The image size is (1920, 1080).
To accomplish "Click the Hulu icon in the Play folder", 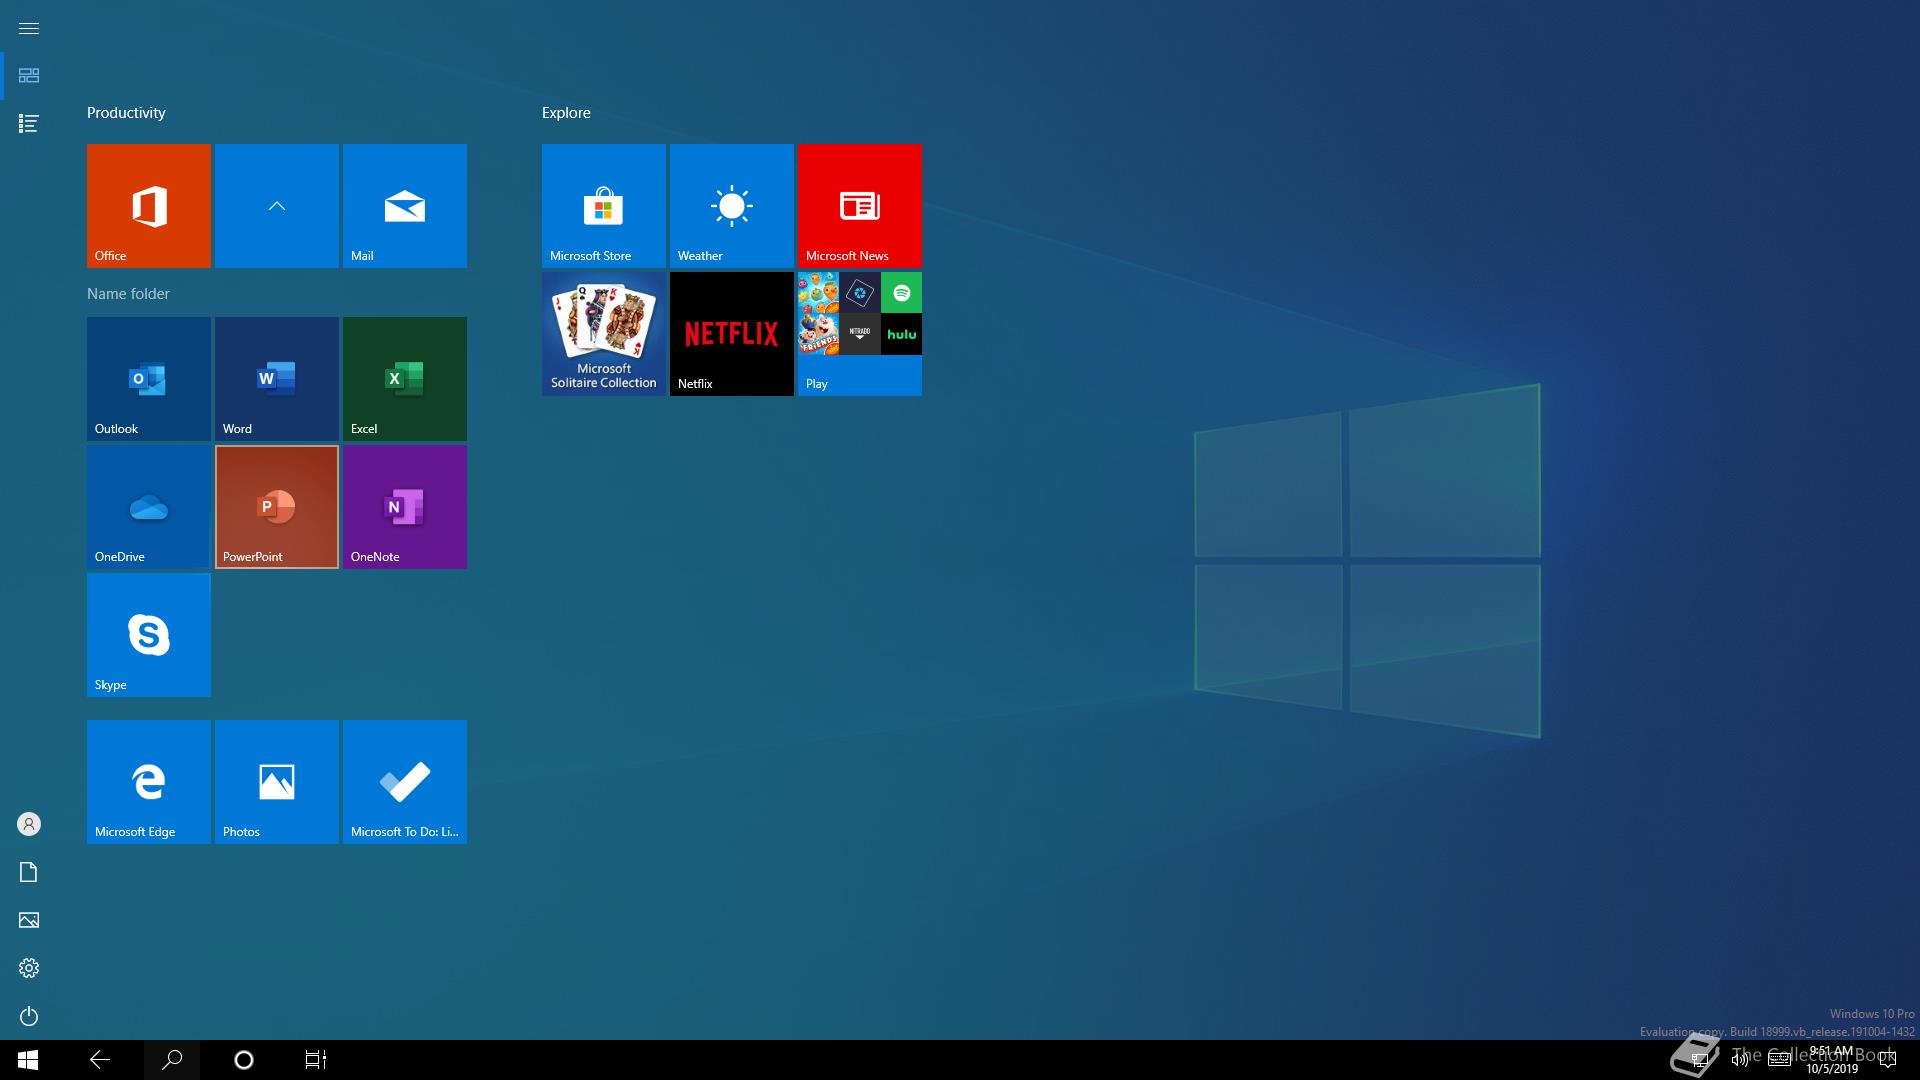I will tap(902, 334).
